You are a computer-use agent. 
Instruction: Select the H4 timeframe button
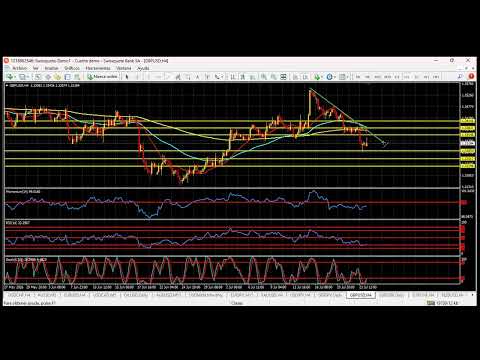click(407, 77)
